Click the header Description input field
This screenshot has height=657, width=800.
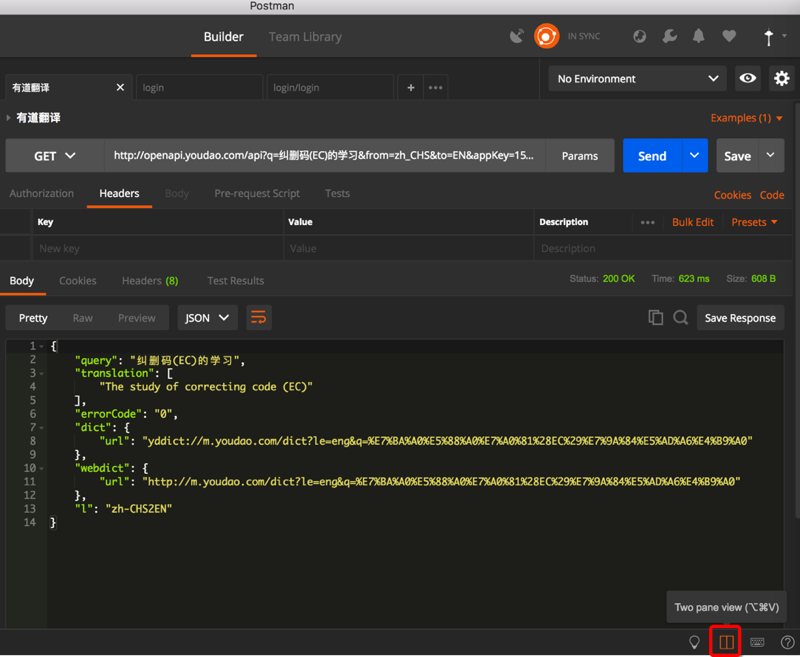[664, 248]
